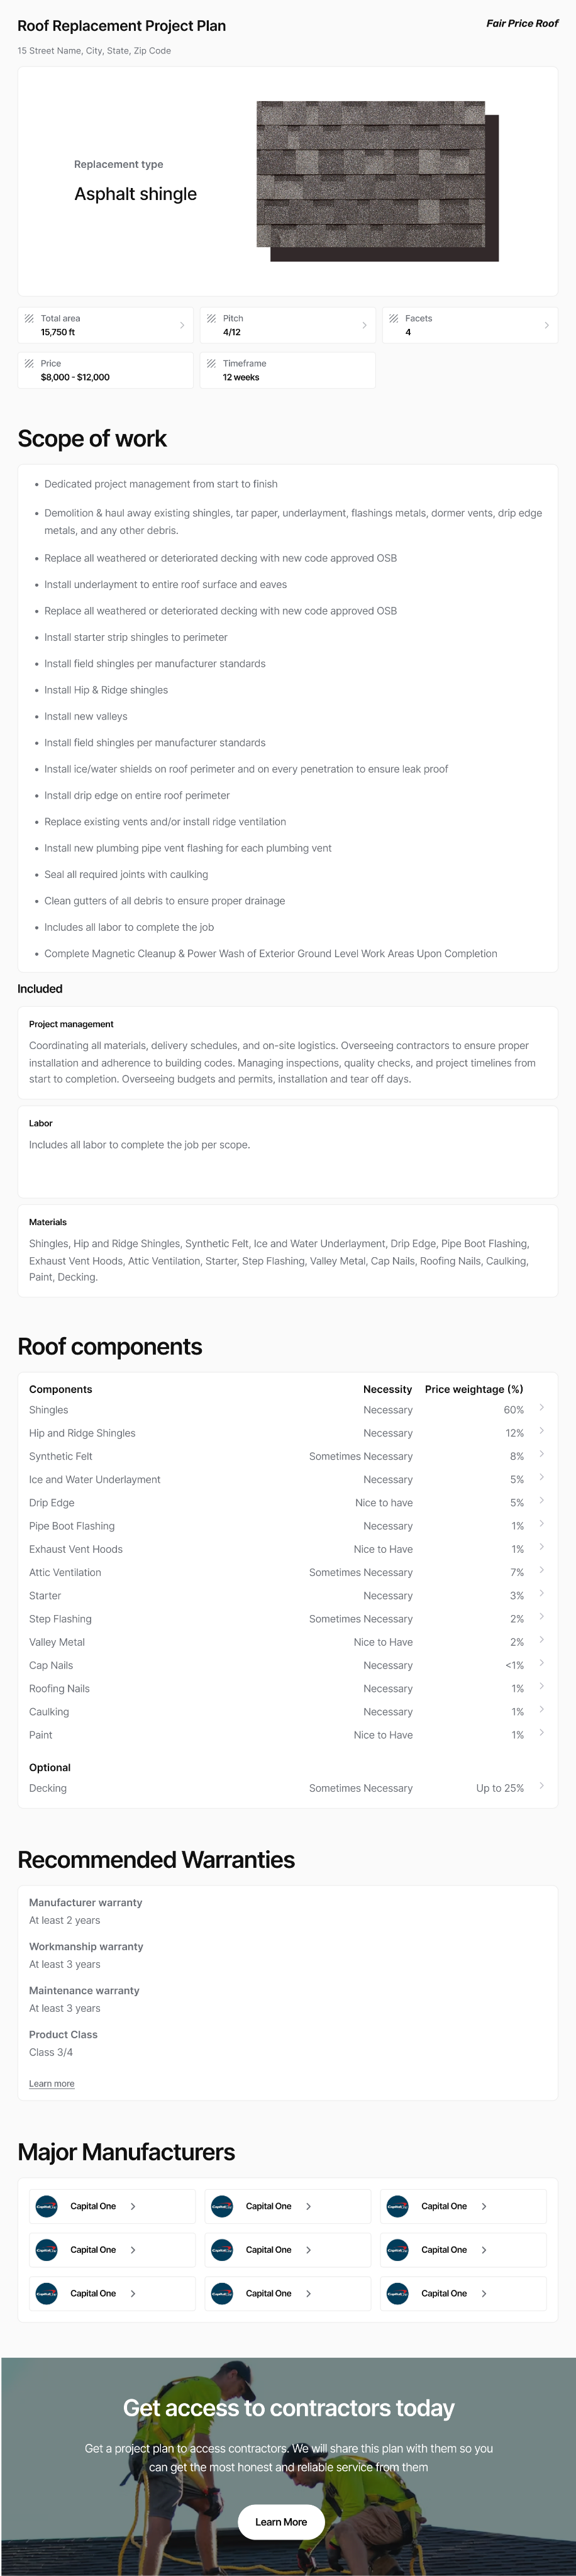Viewport: 576px width, 2576px height.
Task: Expand the Synthetic Felt row chevron
Action: click(x=541, y=1454)
